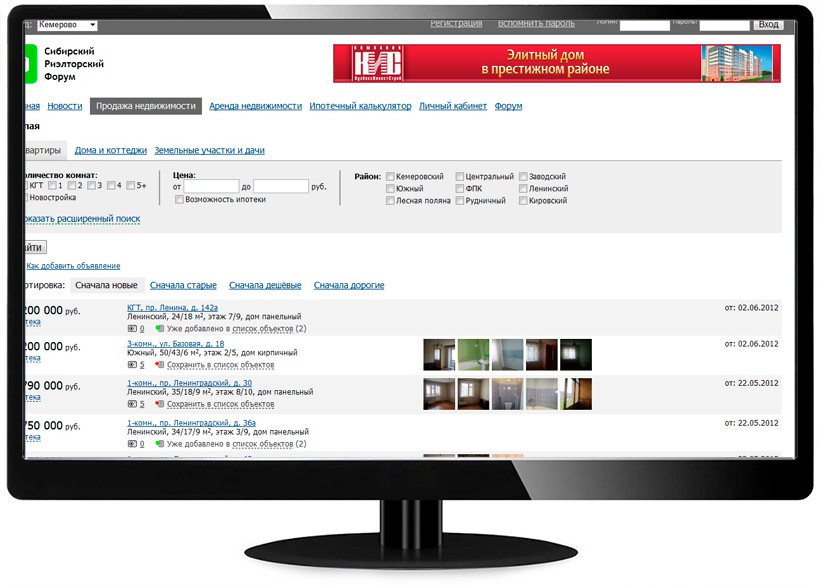820x586 pixels.
Task: Open listing 1-комн., пр. Ленинградский, д. 36а
Action: [191, 423]
